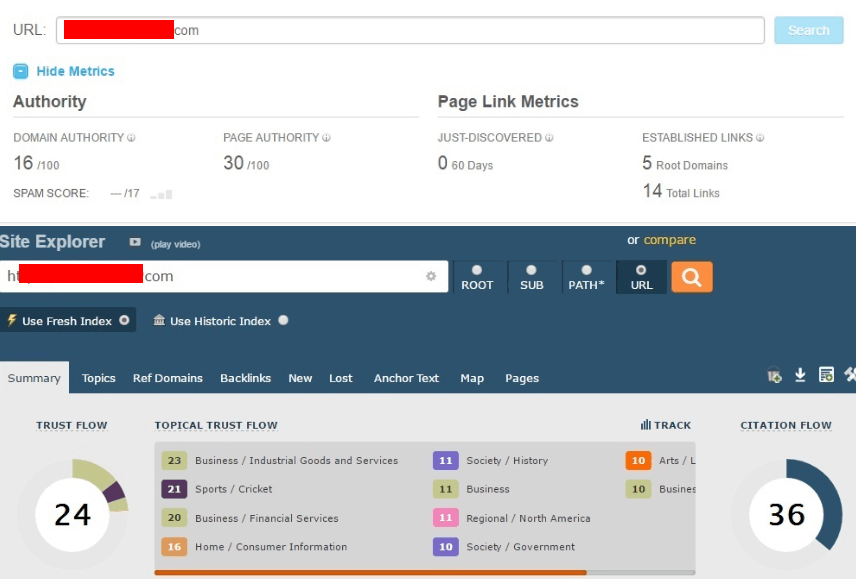Open Established Links info icon
Image resolution: width=856 pixels, height=579 pixels.
(x=760, y=138)
